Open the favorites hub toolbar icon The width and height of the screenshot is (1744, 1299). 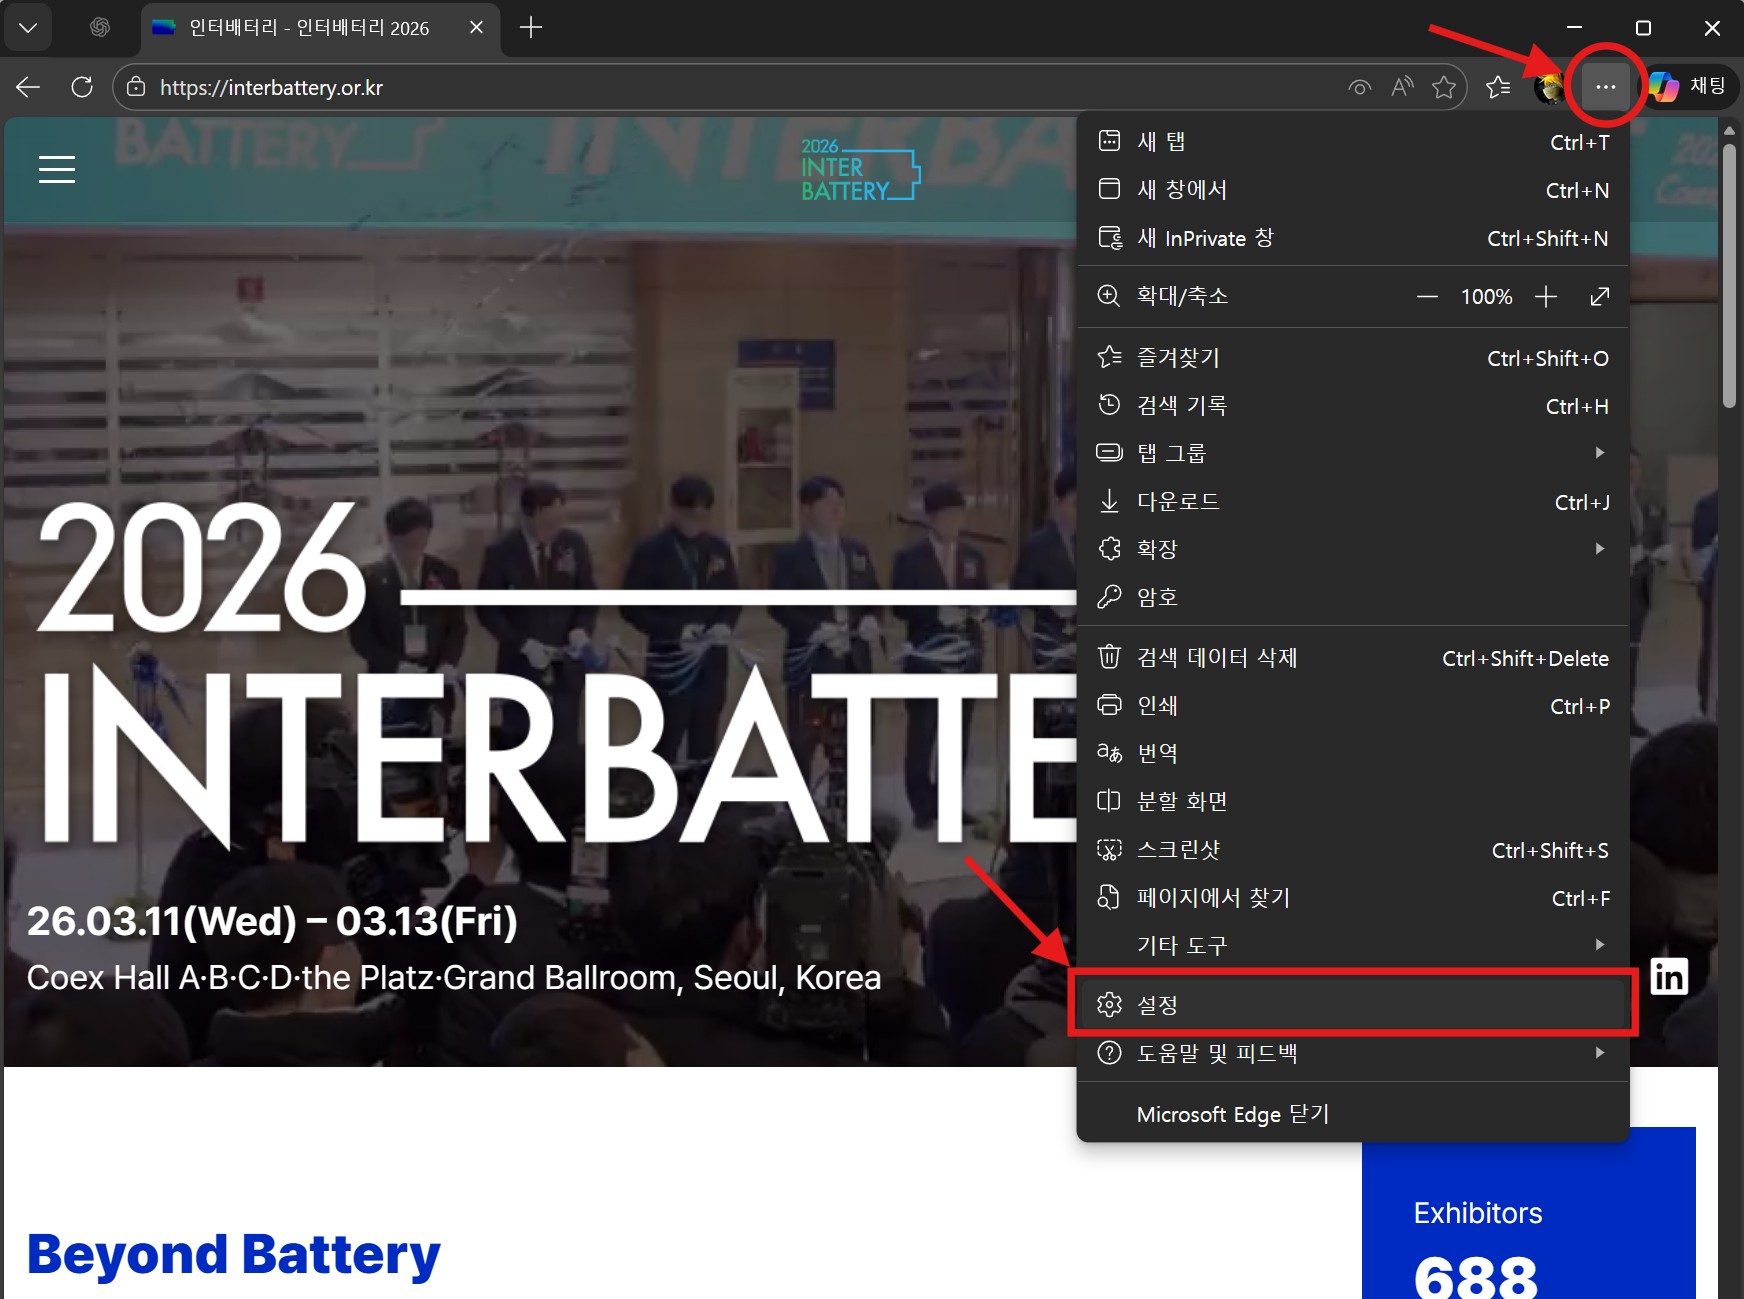(x=1497, y=87)
